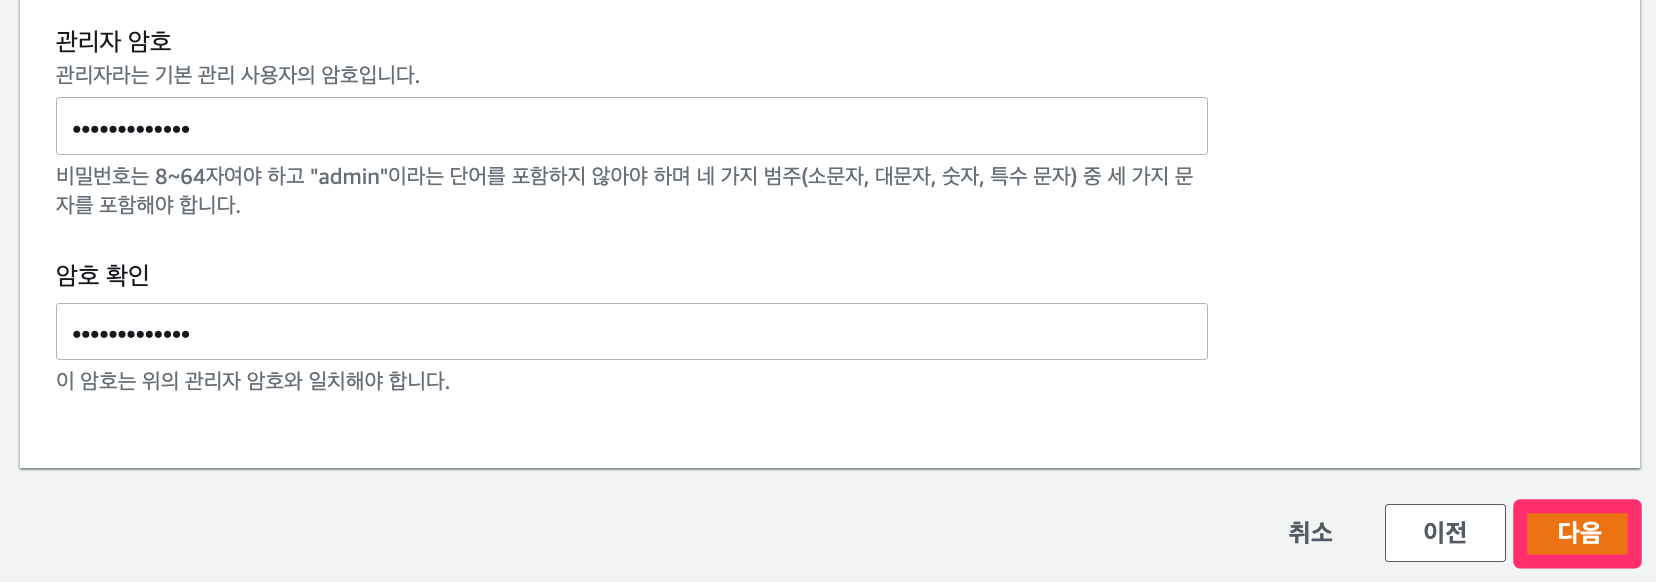1656x582 pixels.
Task: Click empty gray footer area left of 취소
Action: pyautogui.click(x=700, y=530)
